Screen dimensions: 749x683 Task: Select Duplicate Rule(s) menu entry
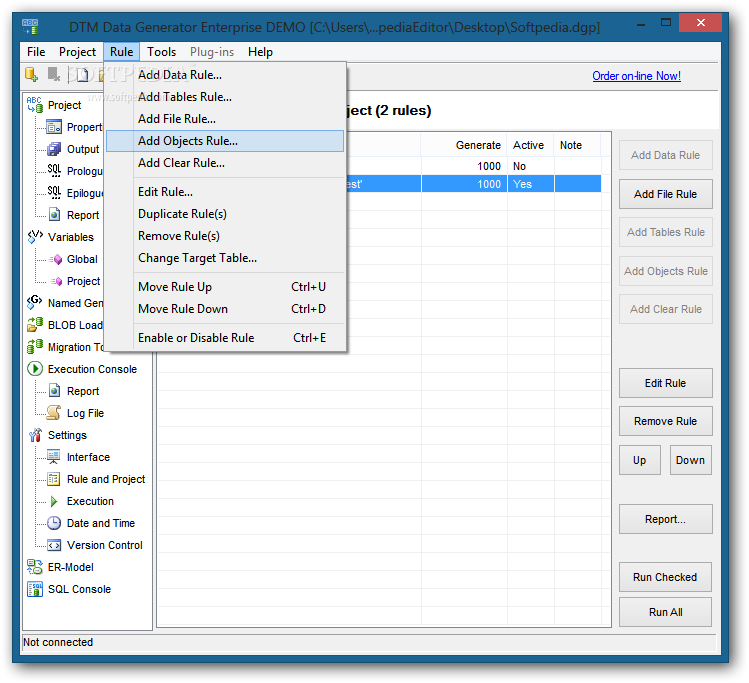coord(225,214)
